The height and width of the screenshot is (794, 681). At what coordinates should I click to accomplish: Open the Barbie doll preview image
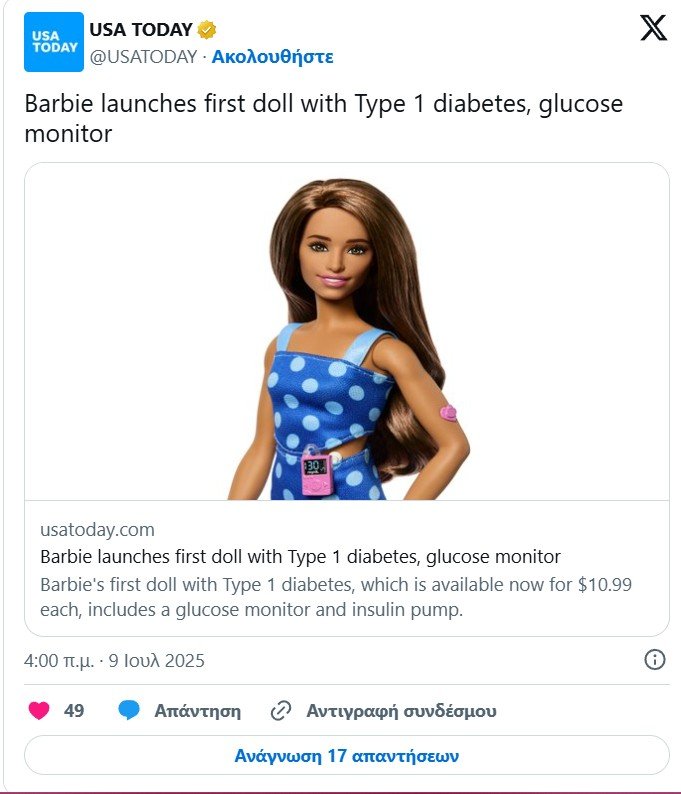pos(347,332)
